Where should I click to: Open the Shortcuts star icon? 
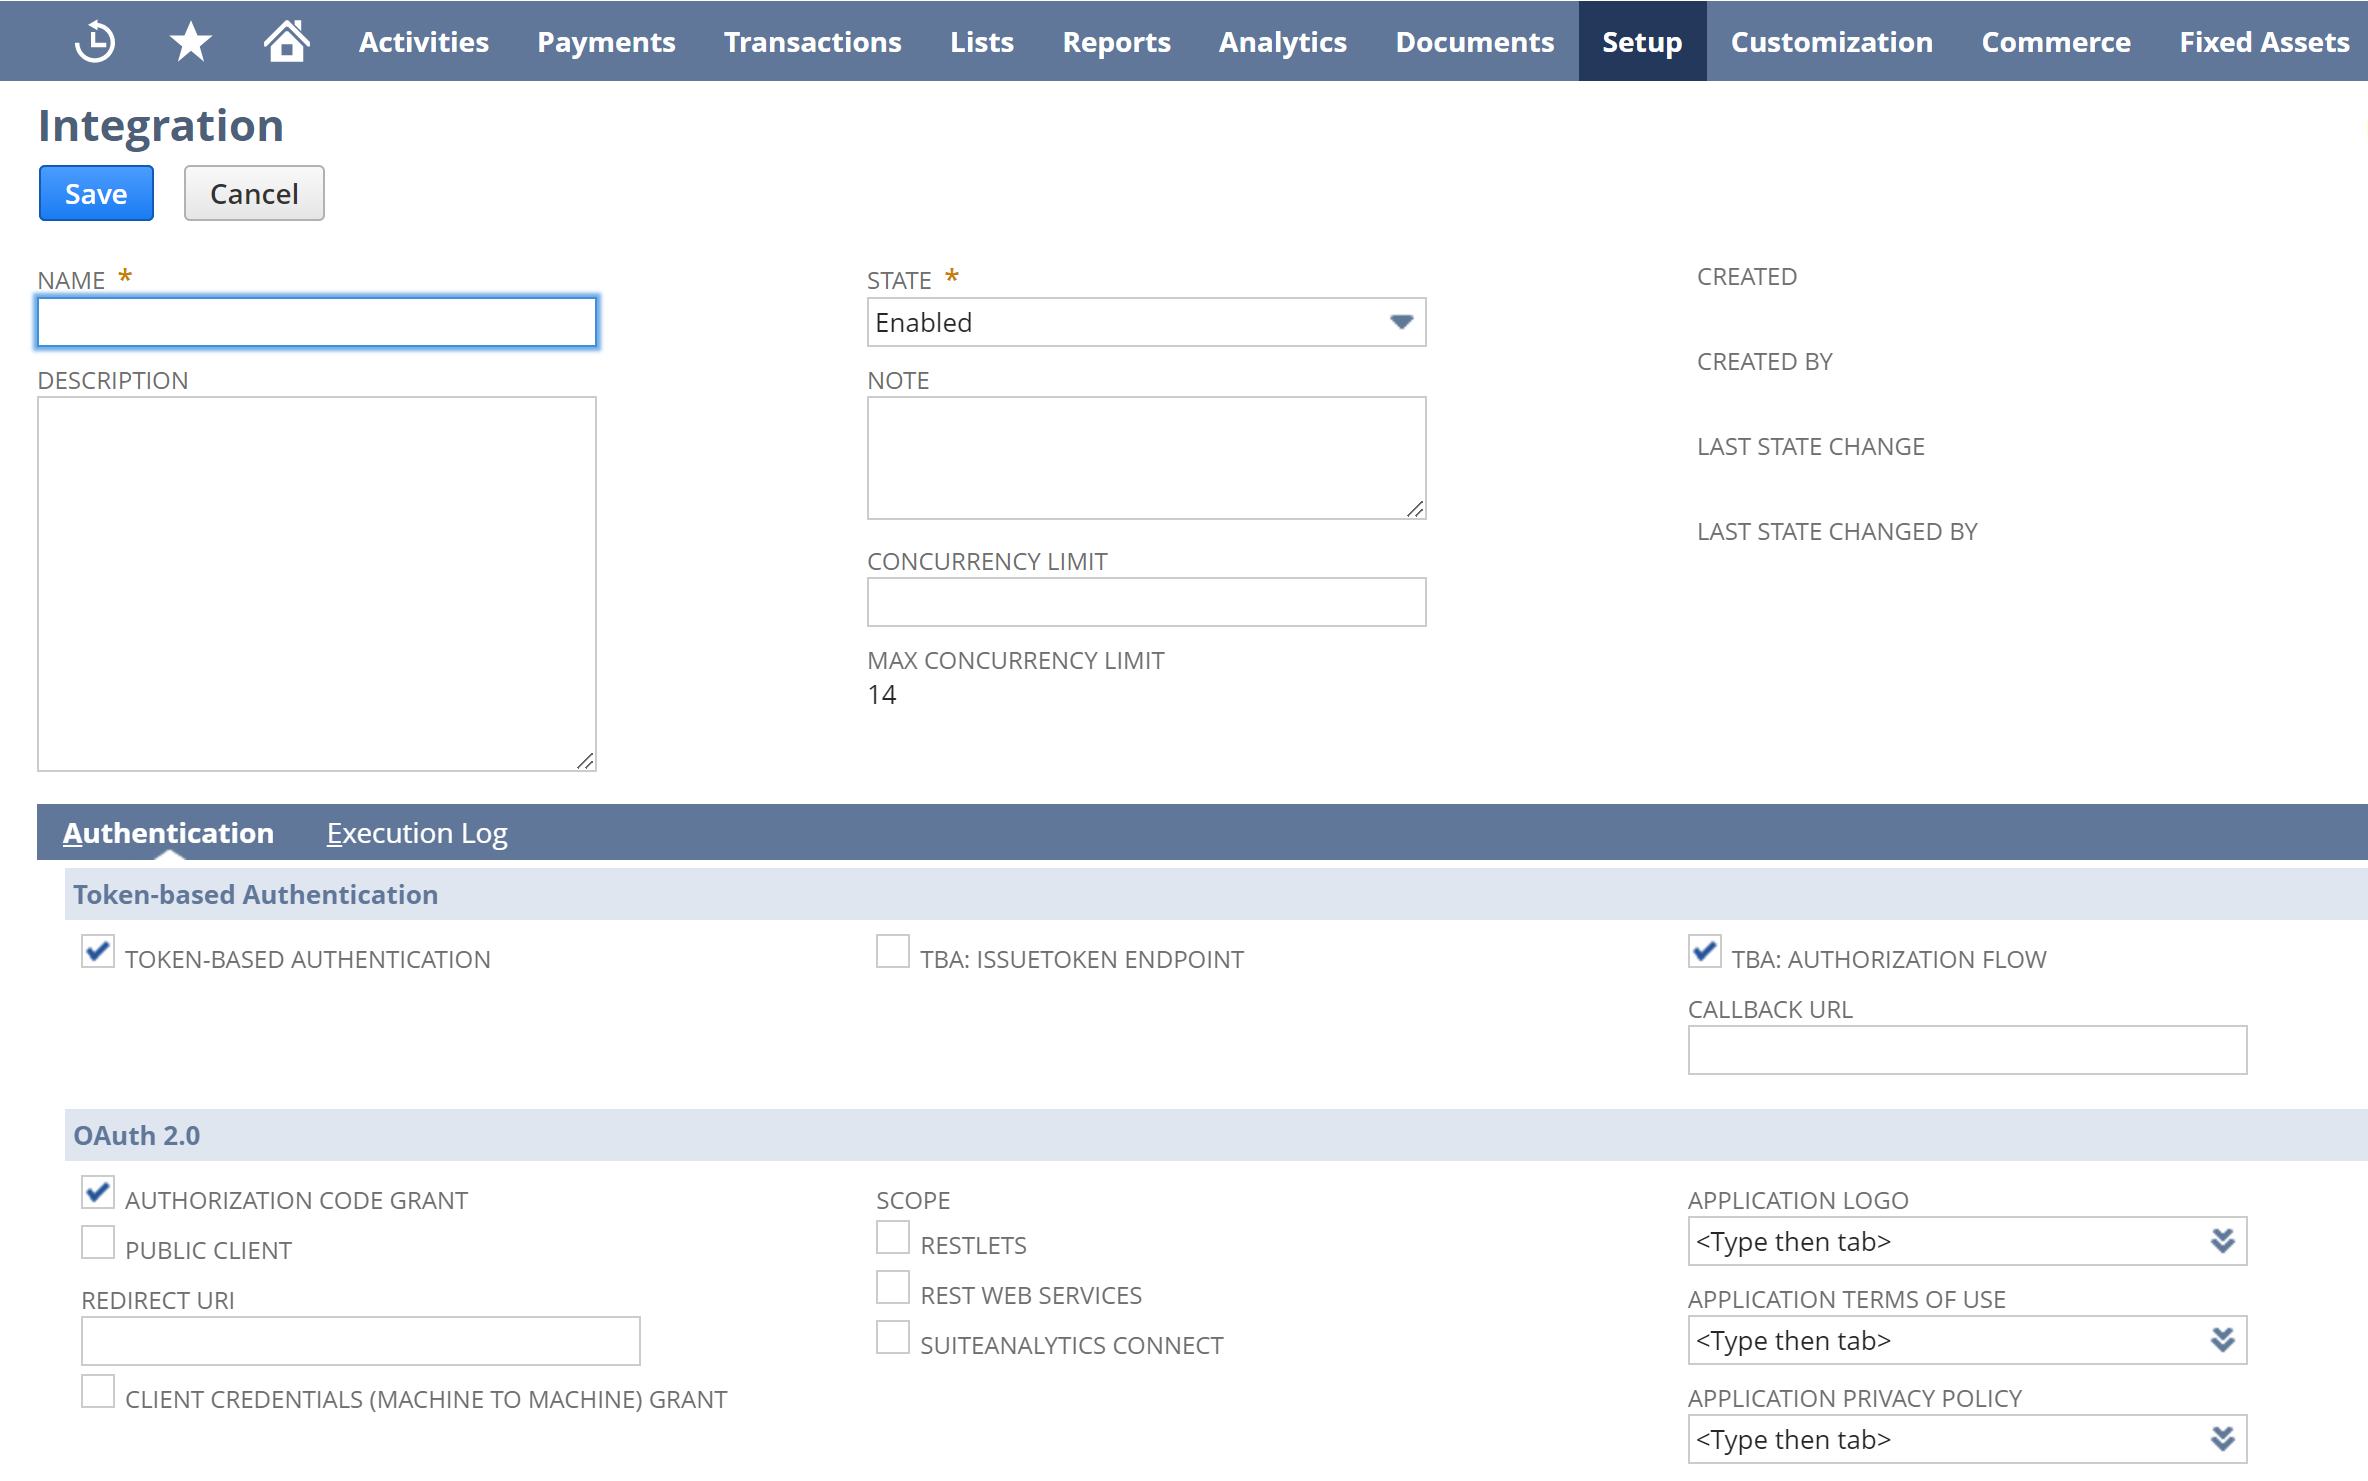click(190, 41)
